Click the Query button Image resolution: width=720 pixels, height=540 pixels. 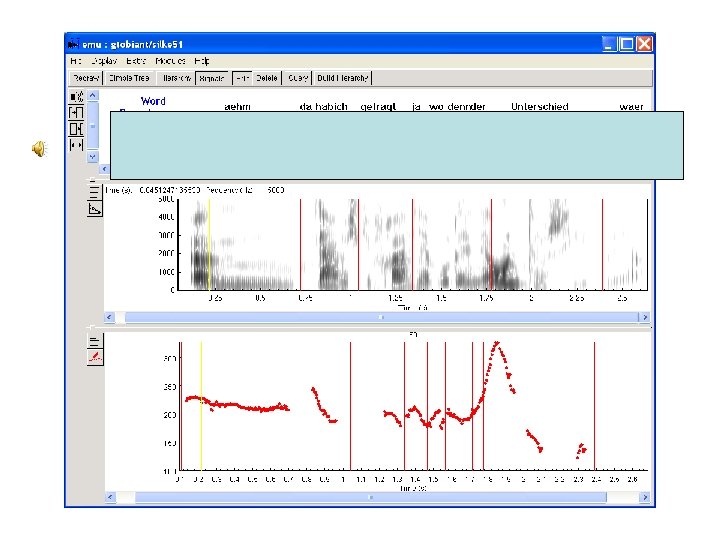tap(298, 78)
